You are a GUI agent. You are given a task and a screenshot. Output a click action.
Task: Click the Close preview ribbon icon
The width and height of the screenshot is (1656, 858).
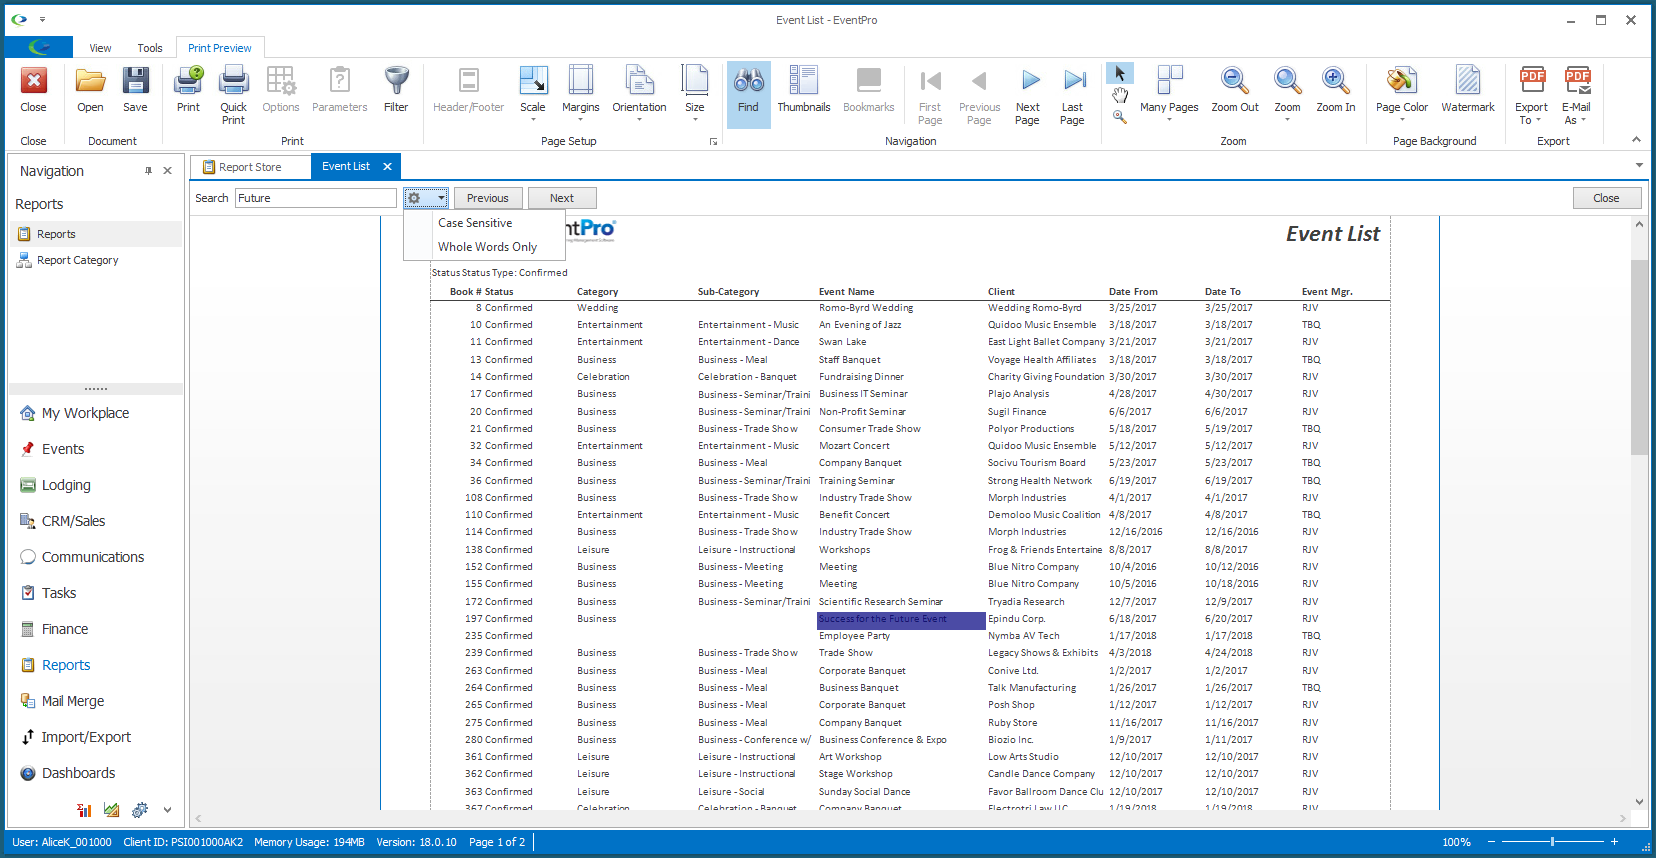click(x=33, y=90)
